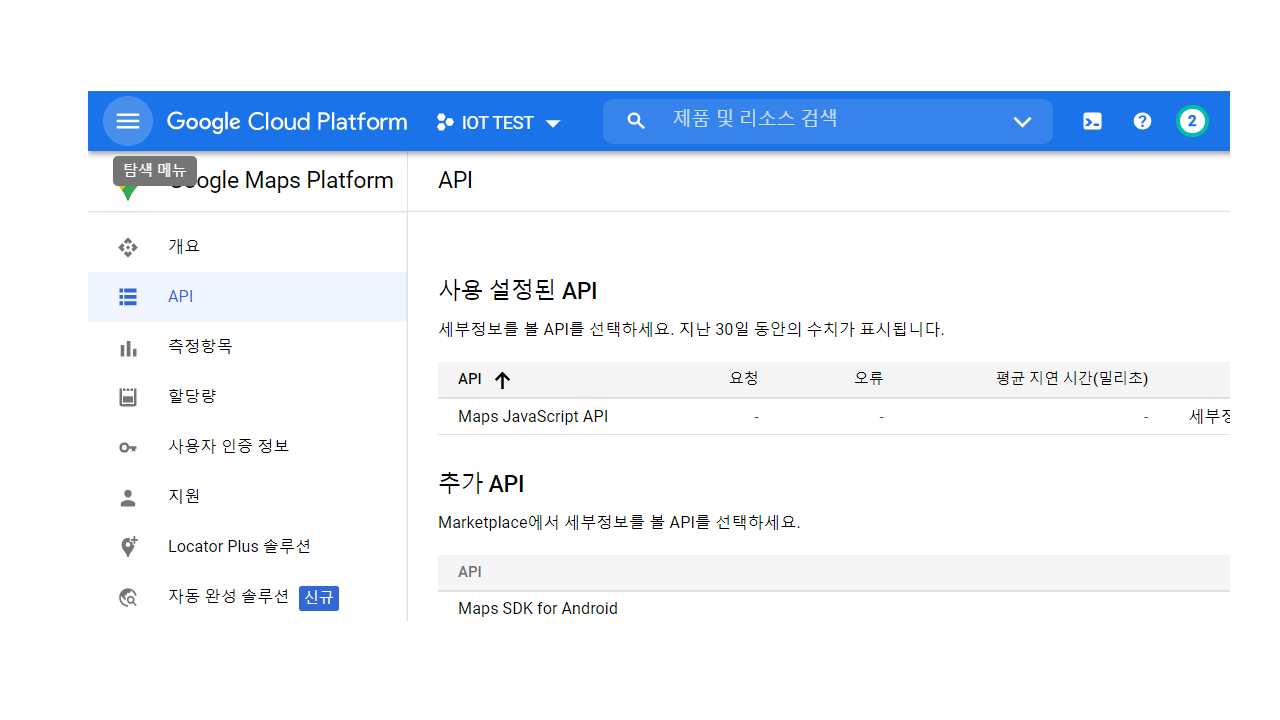Open the IOT TEST project selector

(499, 122)
